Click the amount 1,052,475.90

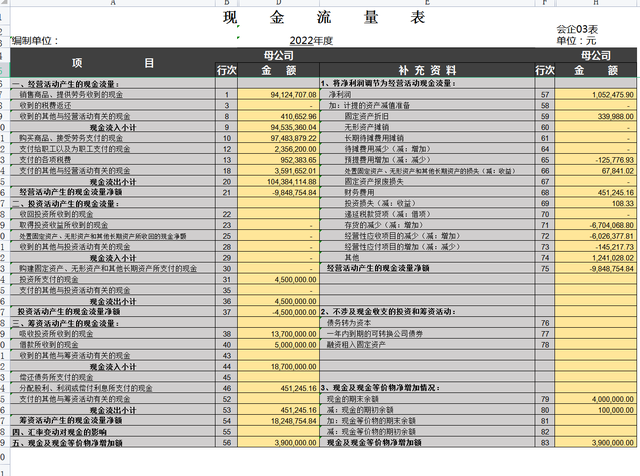(613, 95)
